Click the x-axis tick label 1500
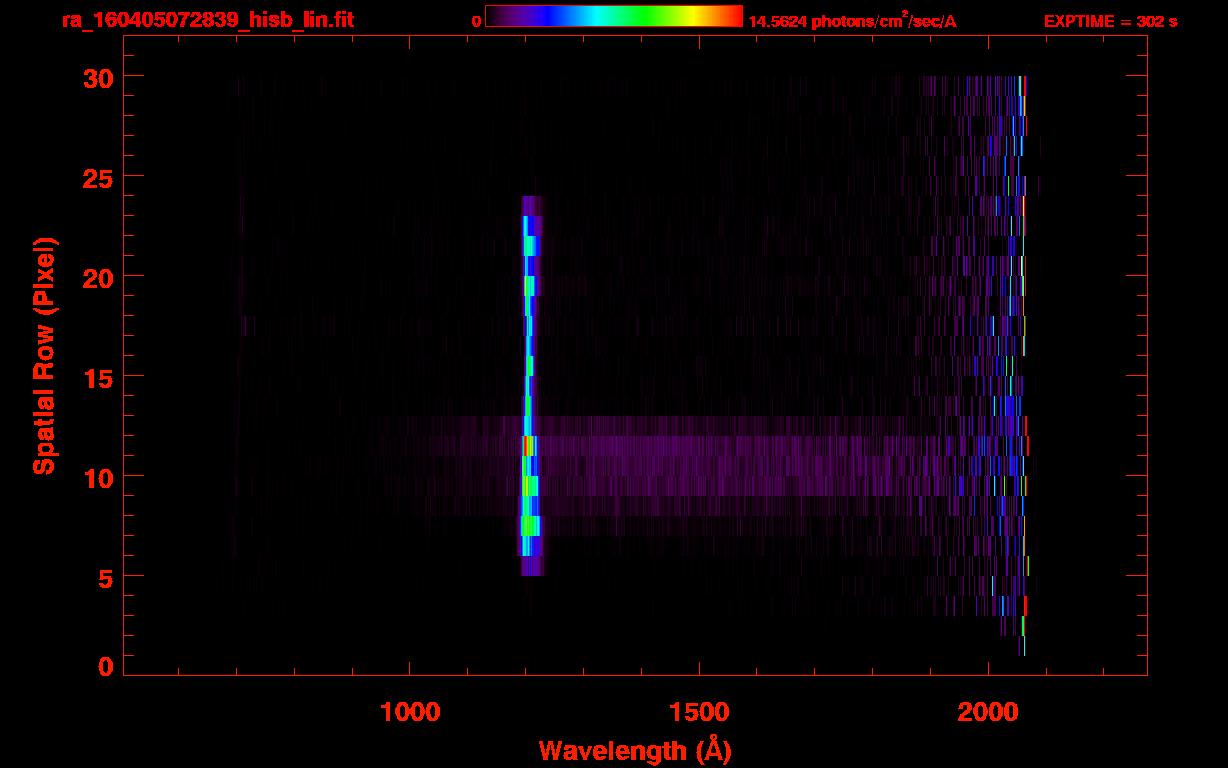Screen dimensions: 1228x768 [x=699, y=712]
